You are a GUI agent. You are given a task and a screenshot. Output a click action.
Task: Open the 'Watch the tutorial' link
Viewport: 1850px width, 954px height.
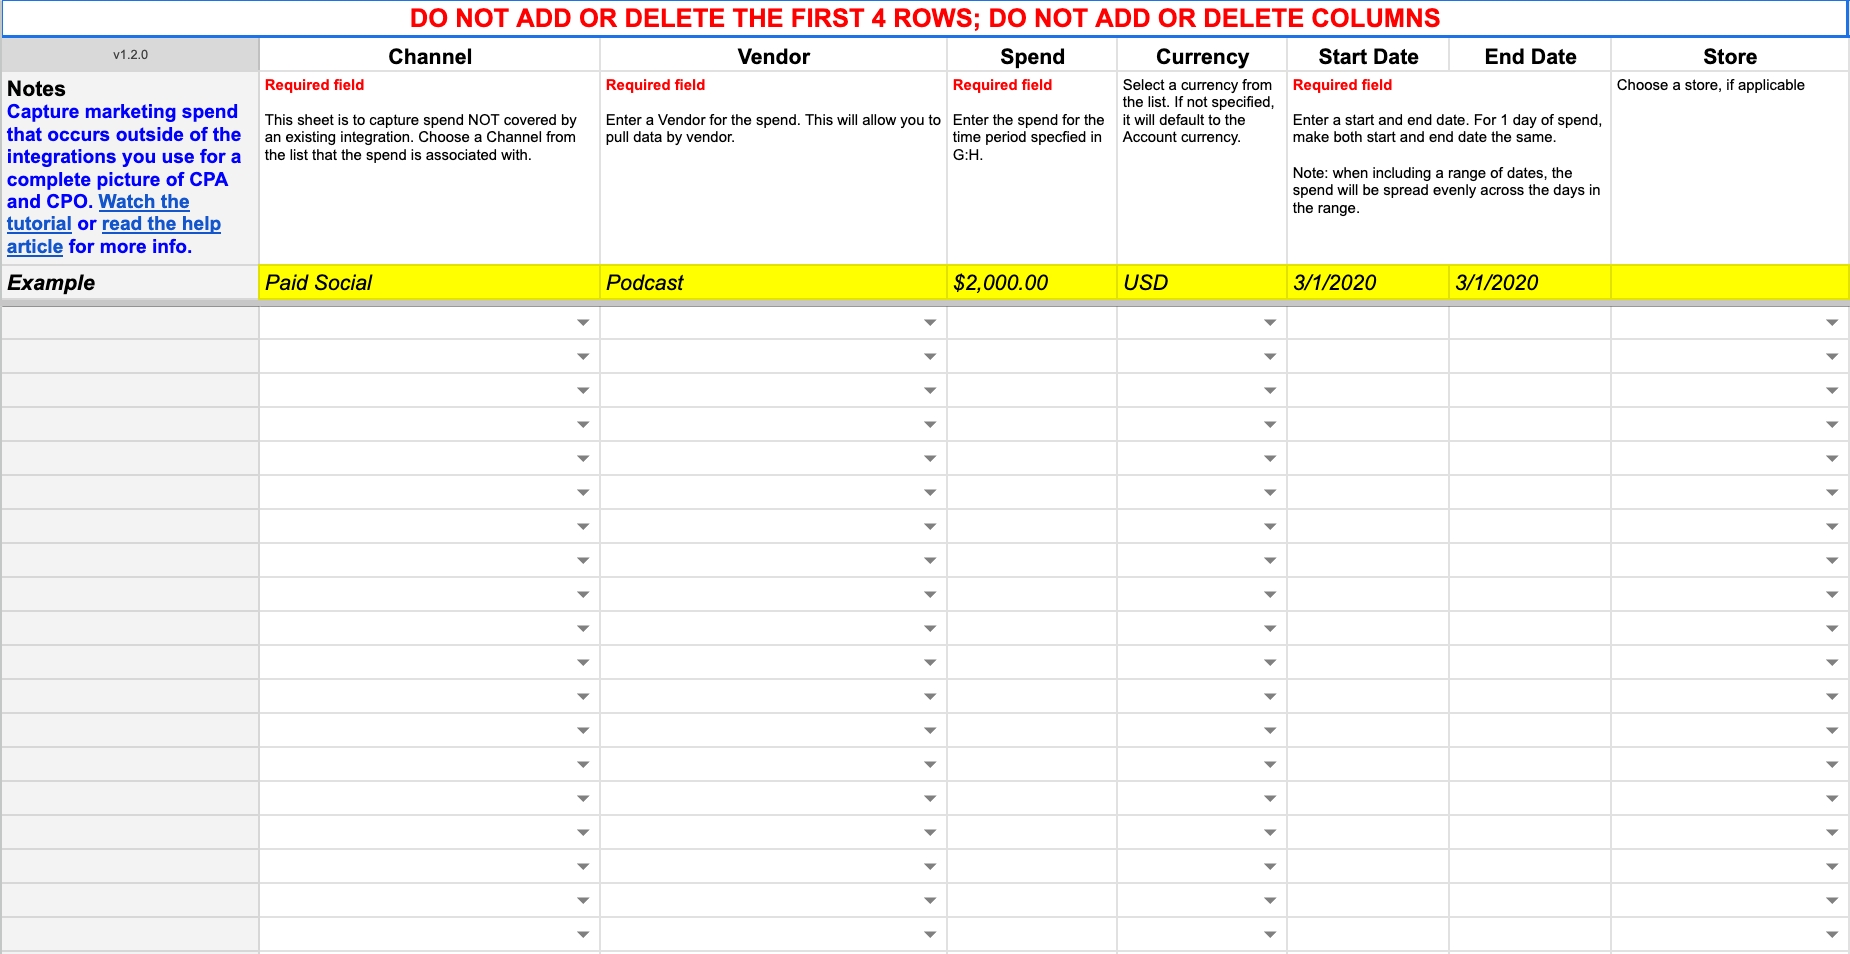pyautogui.click(x=143, y=202)
